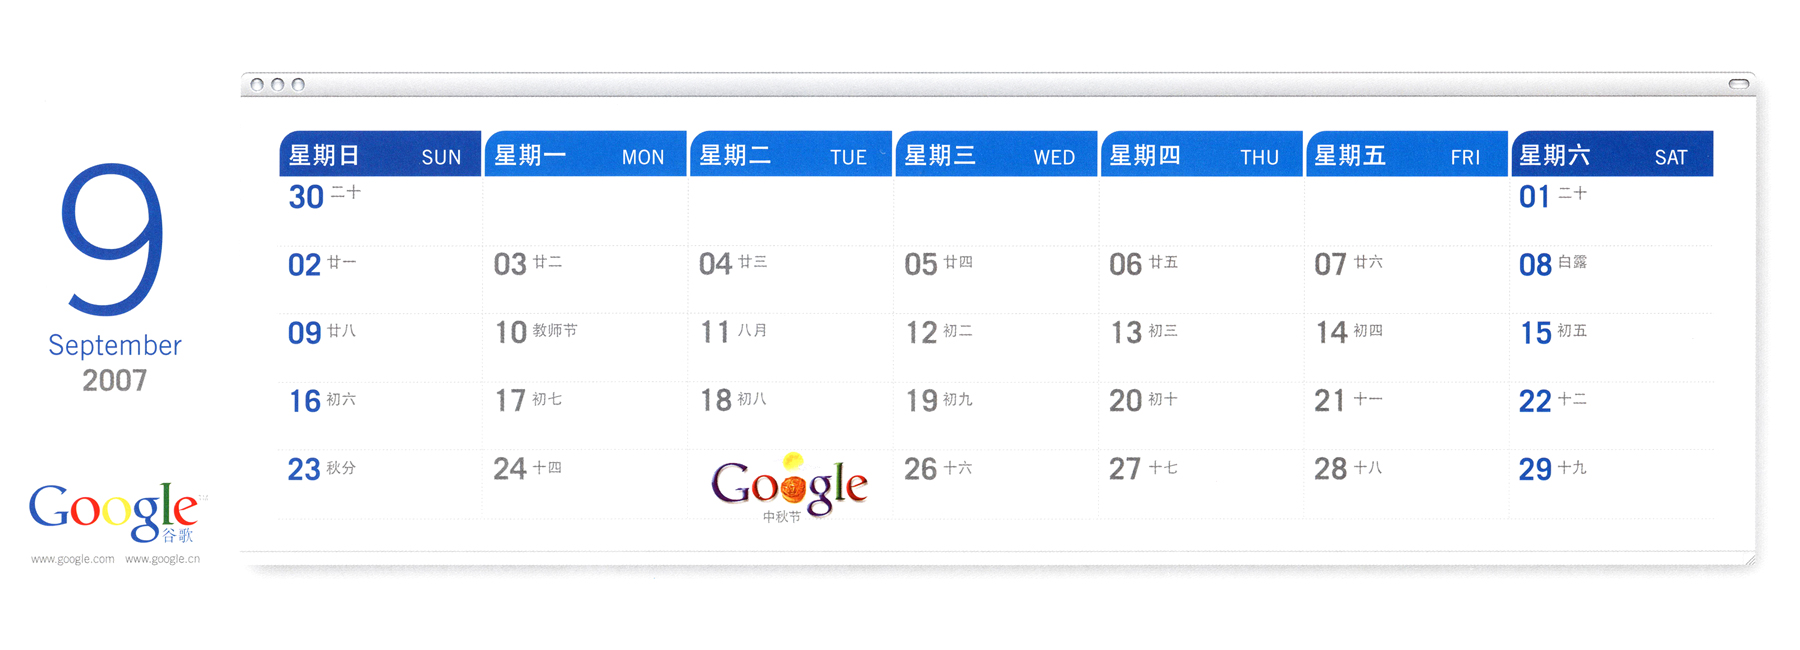Select date 30 in Sunday column

tap(306, 197)
